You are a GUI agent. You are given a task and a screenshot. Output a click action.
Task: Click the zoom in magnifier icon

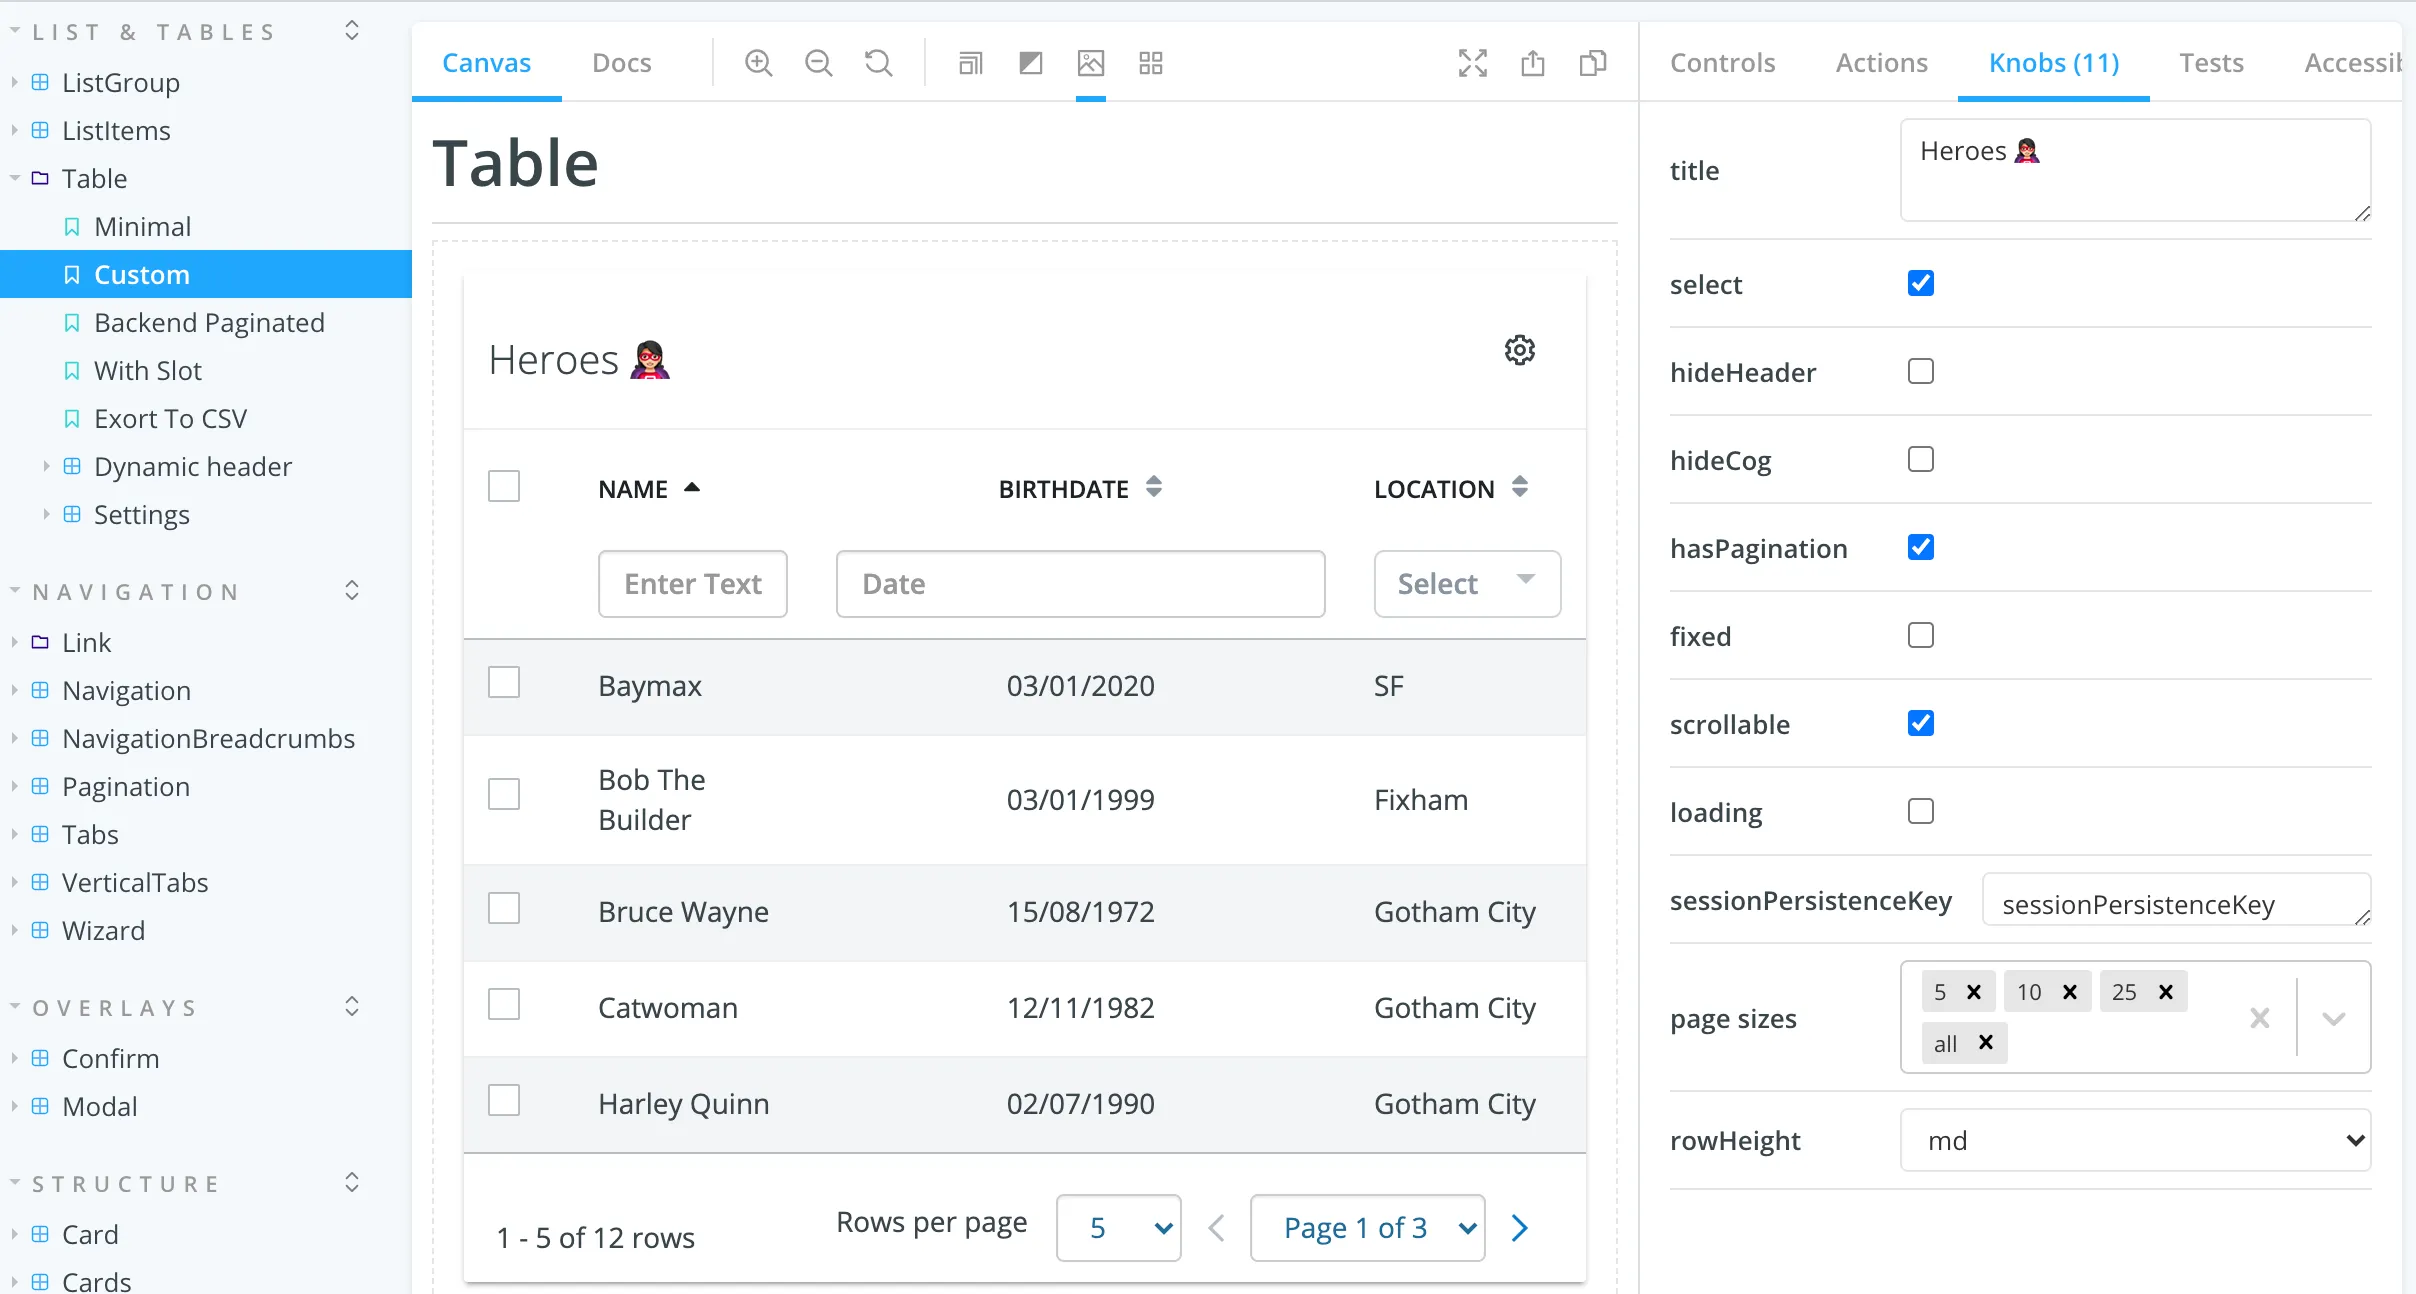tap(759, 63)
